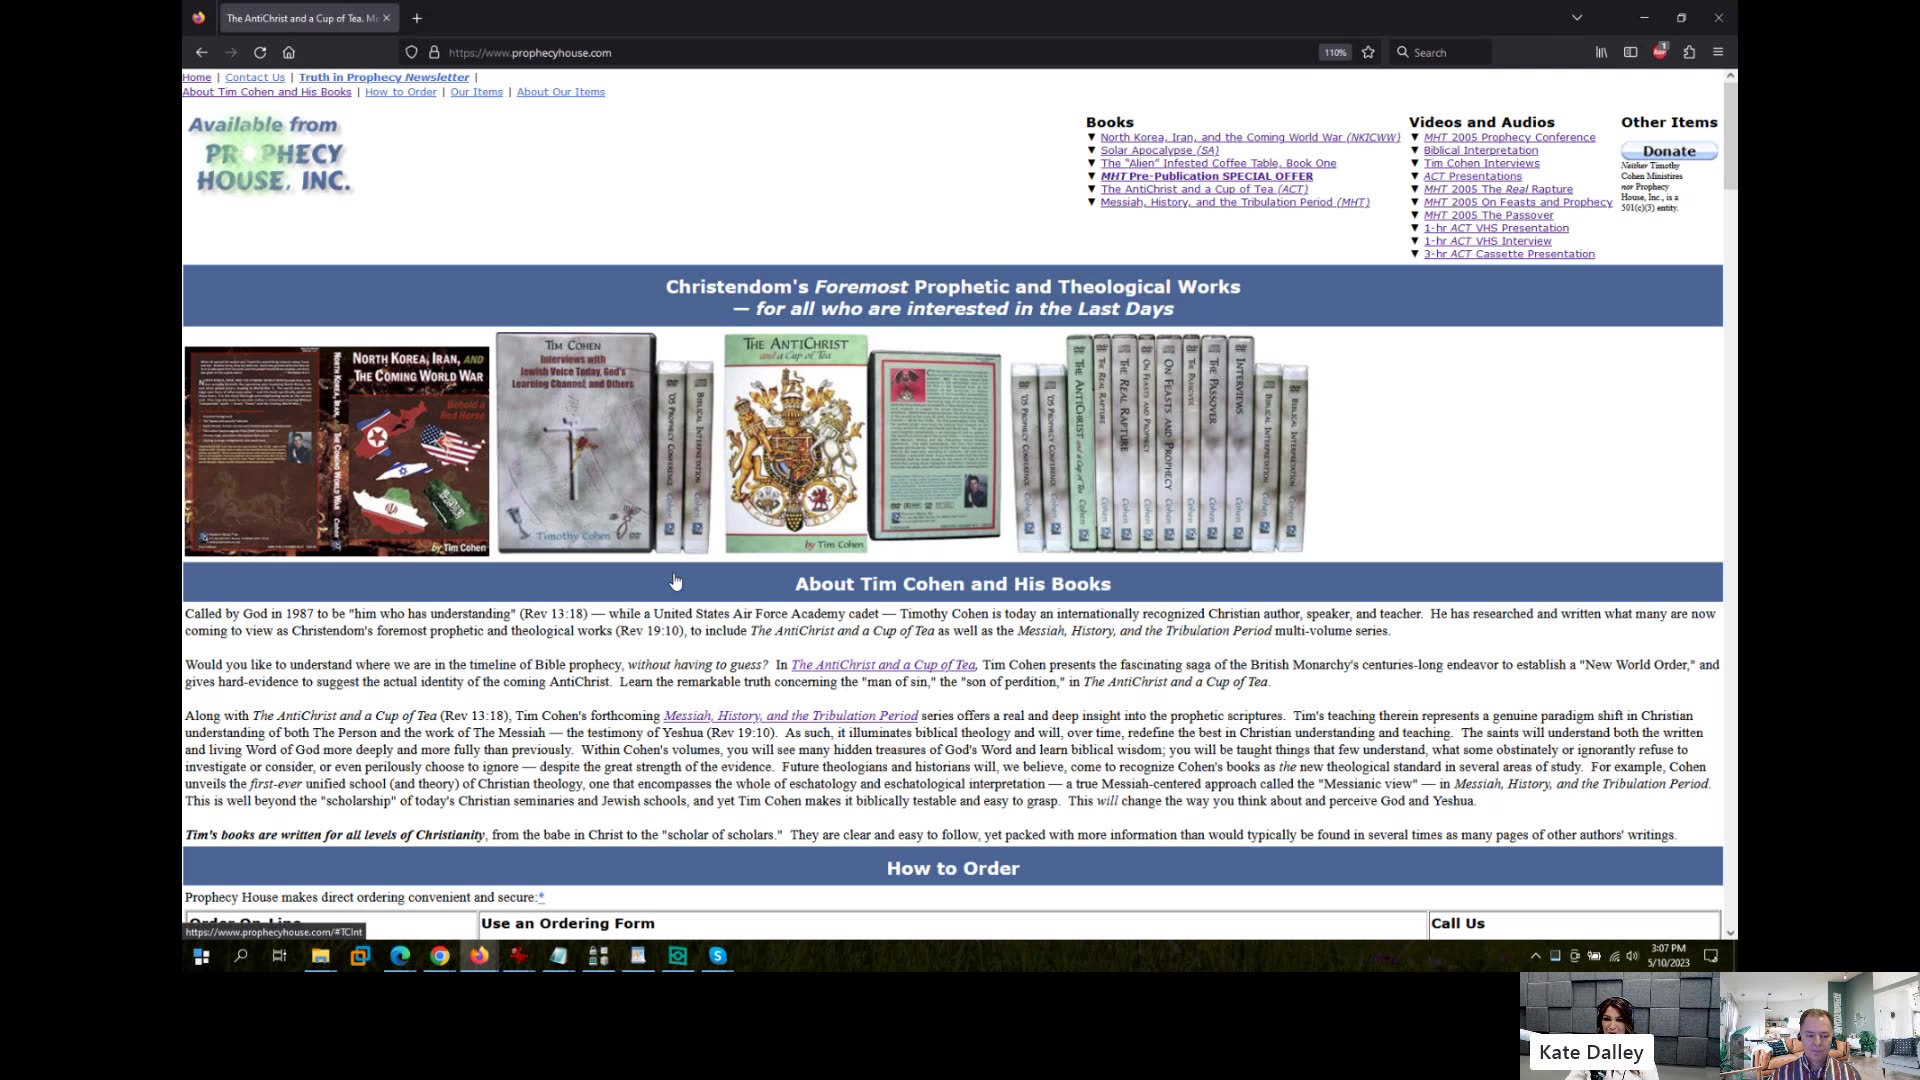Image resolution: width=1920 pixels, height=1080 pixels.
Task: Click the Firefox home icon
Action: pos(289,52)
